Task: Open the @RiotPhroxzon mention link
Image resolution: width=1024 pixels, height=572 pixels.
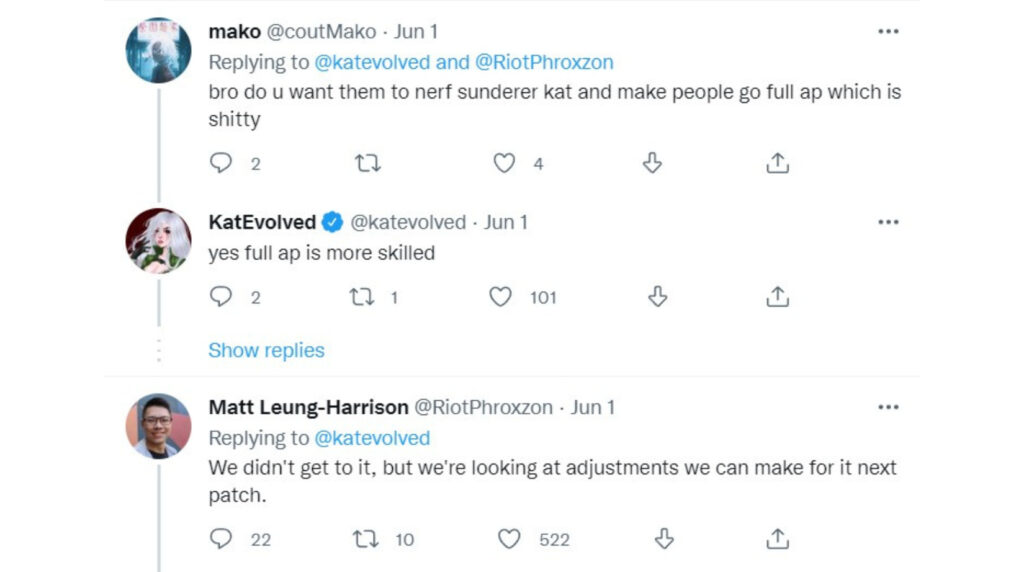Action: pos(544,62)
